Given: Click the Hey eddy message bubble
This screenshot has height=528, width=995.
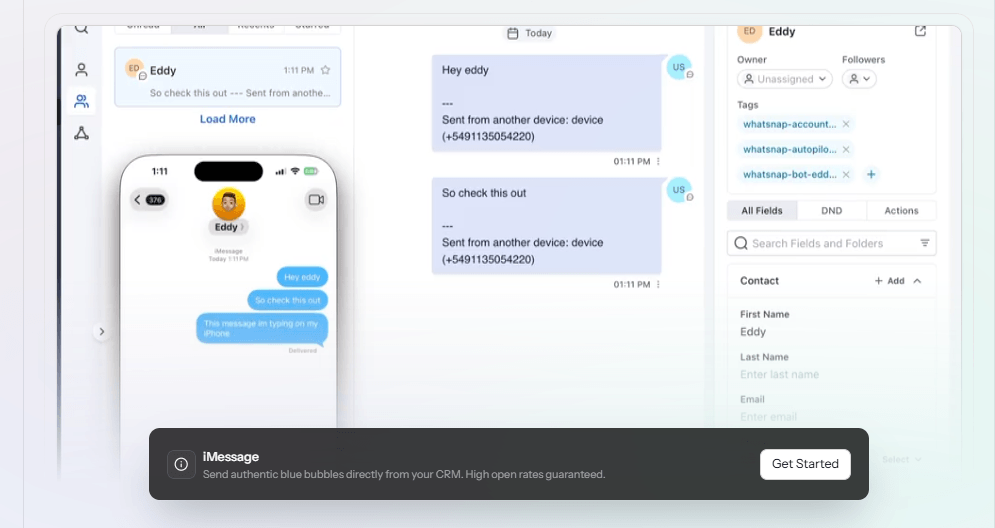Looking at the screenshot, I should [x=546, y=103].
